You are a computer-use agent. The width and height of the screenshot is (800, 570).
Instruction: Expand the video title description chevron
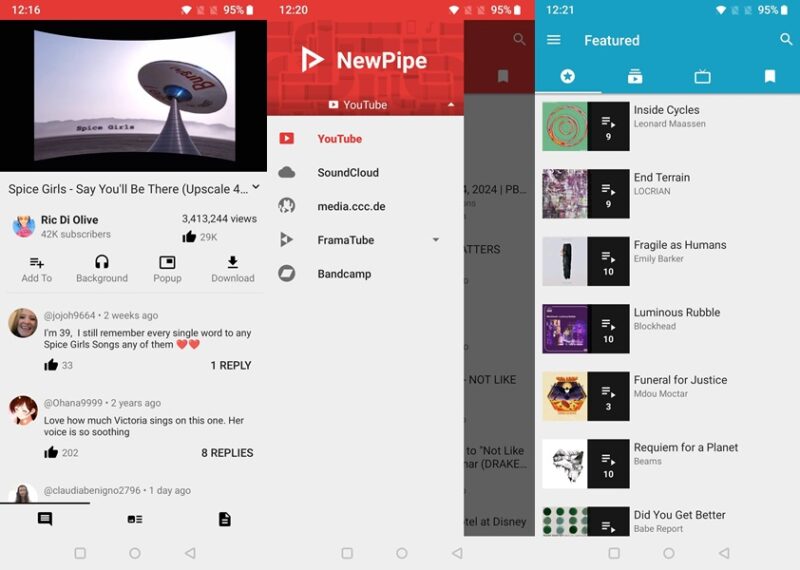click(256, 187)
